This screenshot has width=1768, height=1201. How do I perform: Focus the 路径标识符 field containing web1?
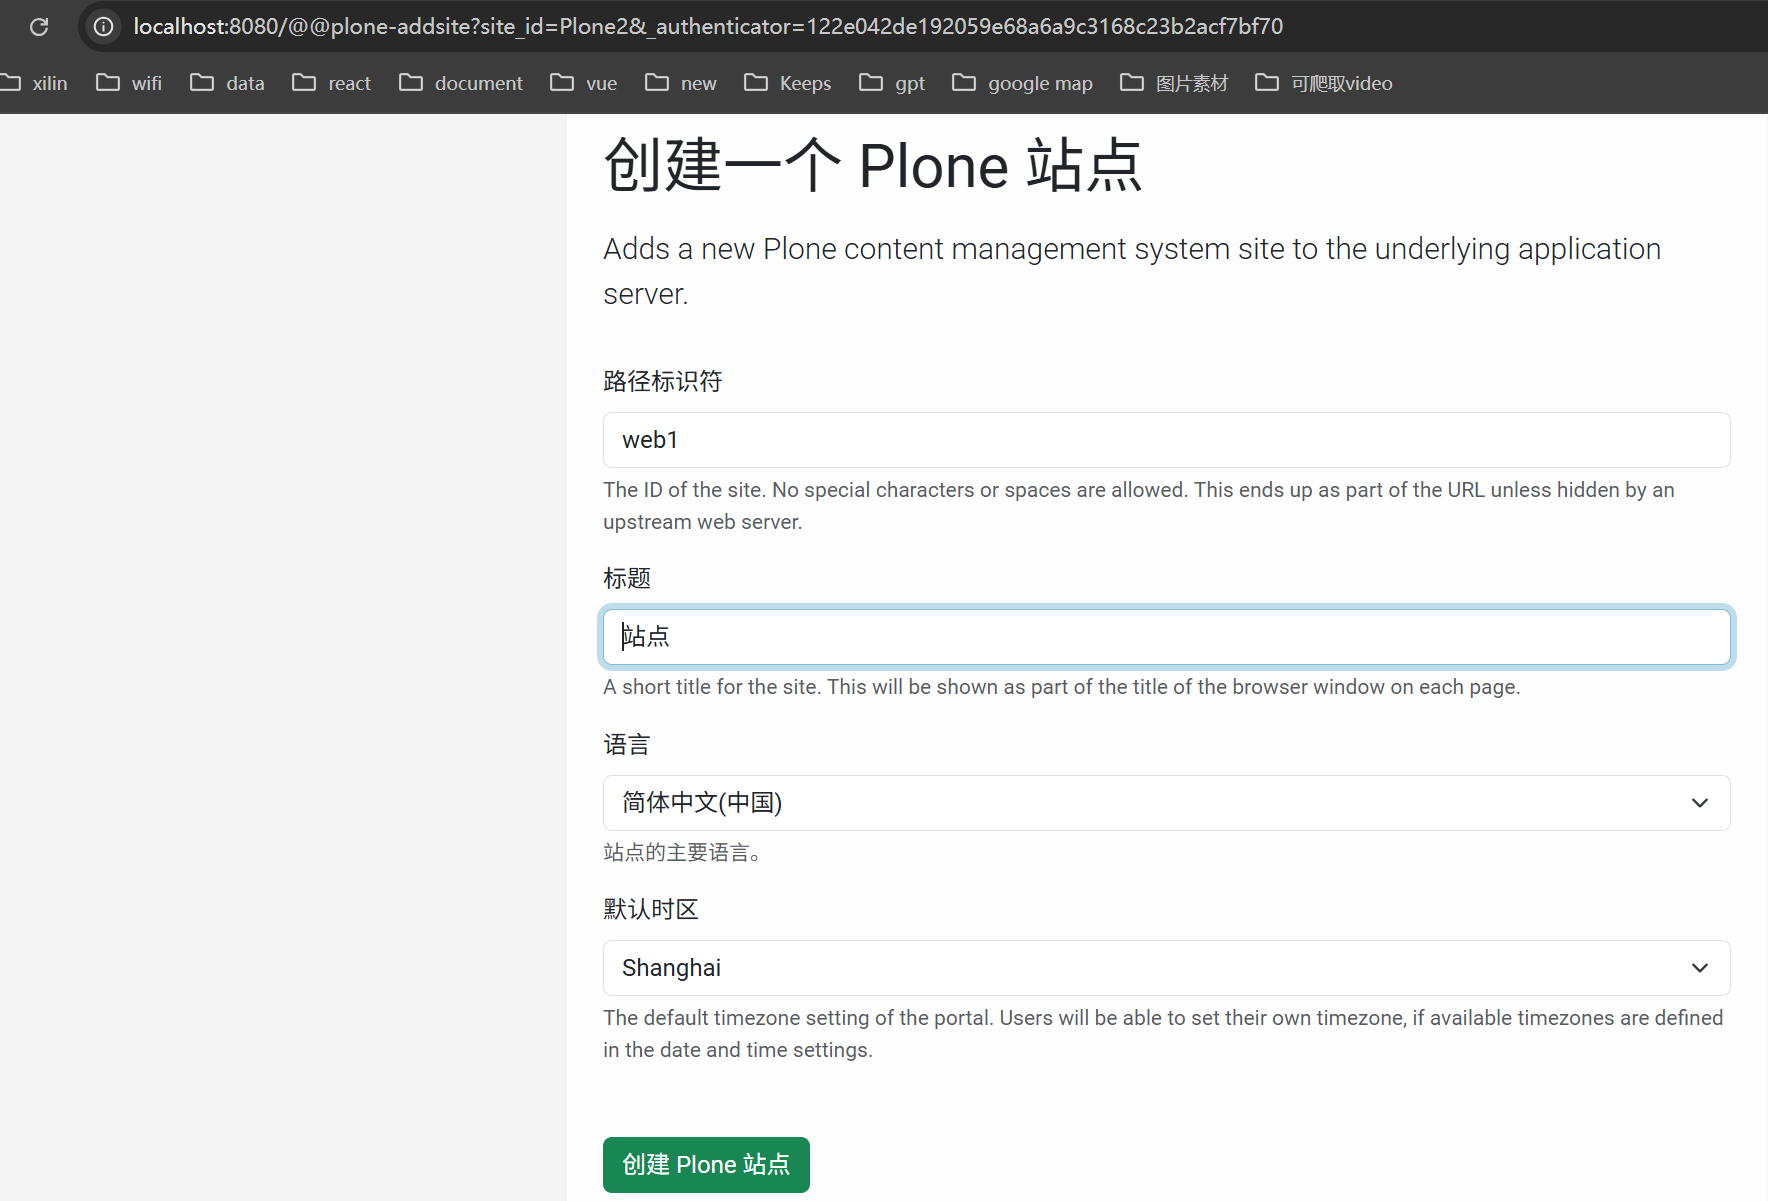tap(1166, 440)
